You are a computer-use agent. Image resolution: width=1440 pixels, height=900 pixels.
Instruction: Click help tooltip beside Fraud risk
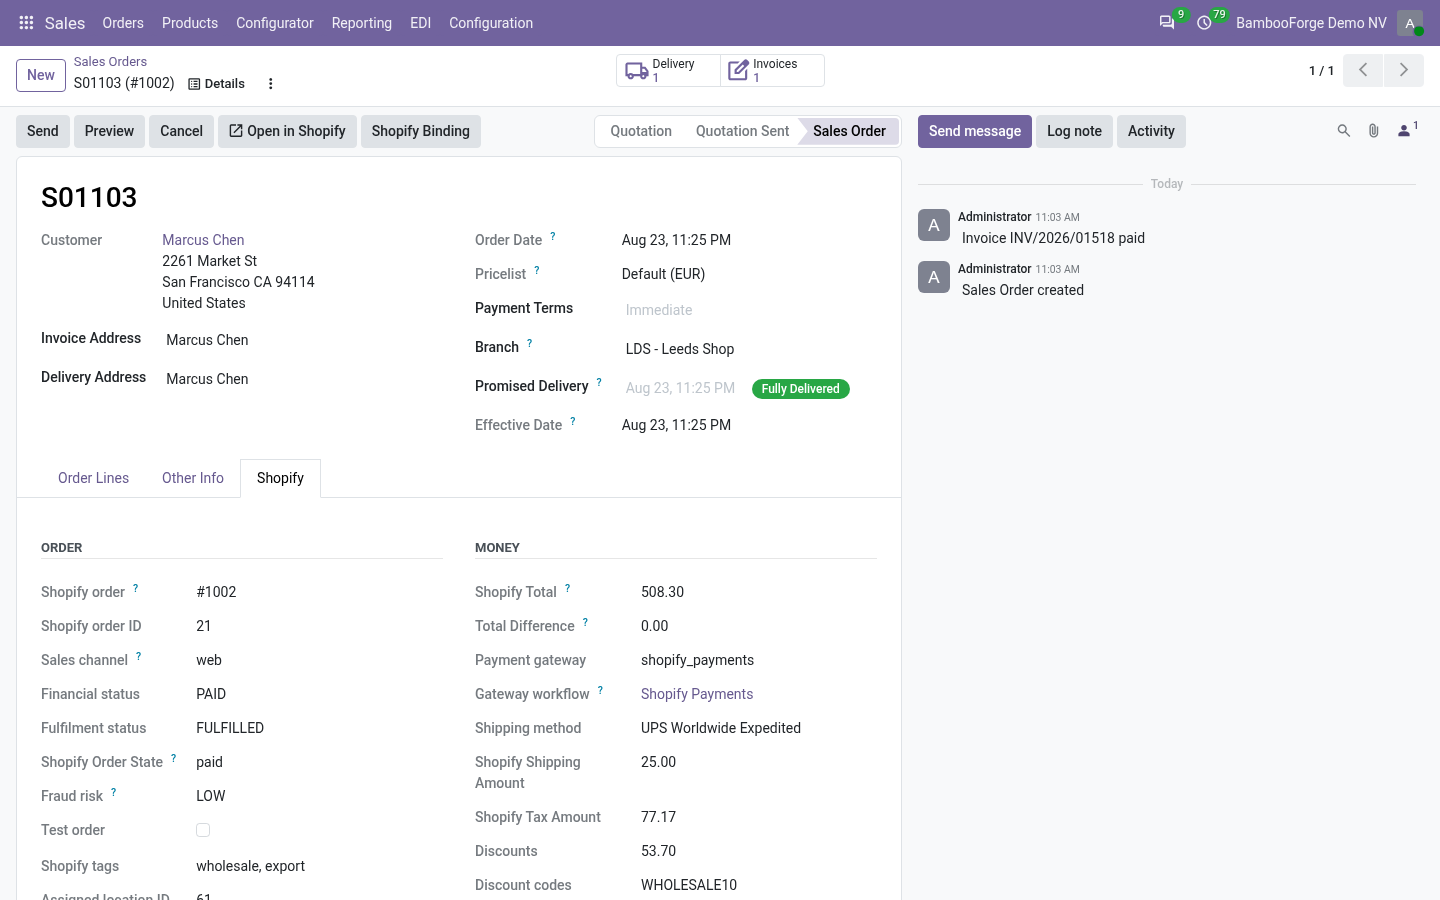[x=114, y=792]
